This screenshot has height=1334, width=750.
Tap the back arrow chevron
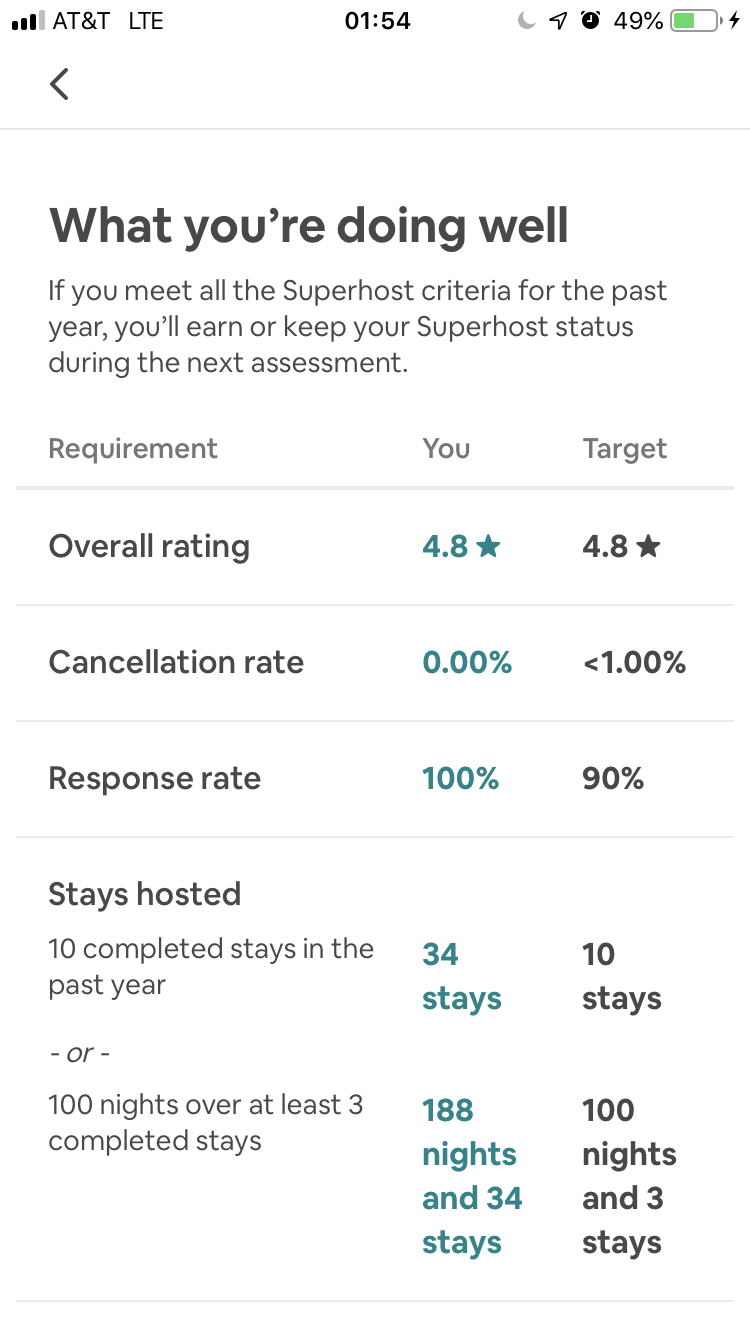point(60,84)
